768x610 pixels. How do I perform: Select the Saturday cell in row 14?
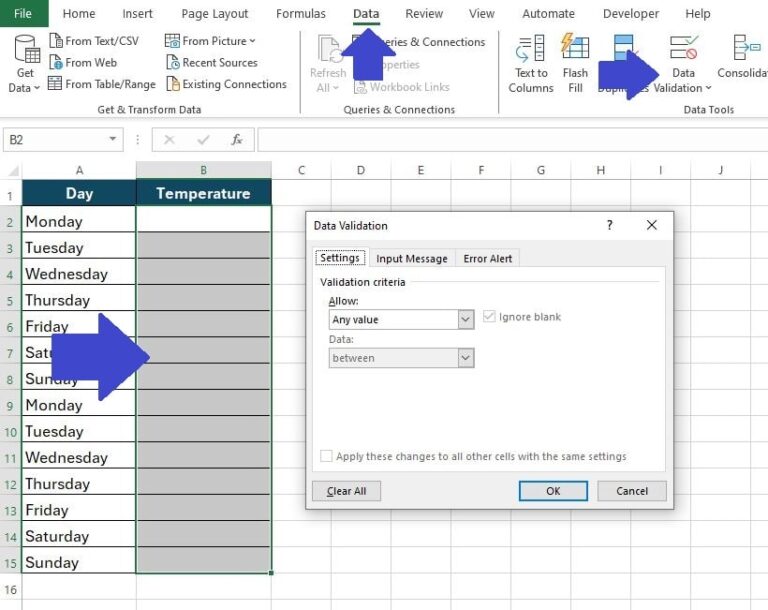coord(79,536)
